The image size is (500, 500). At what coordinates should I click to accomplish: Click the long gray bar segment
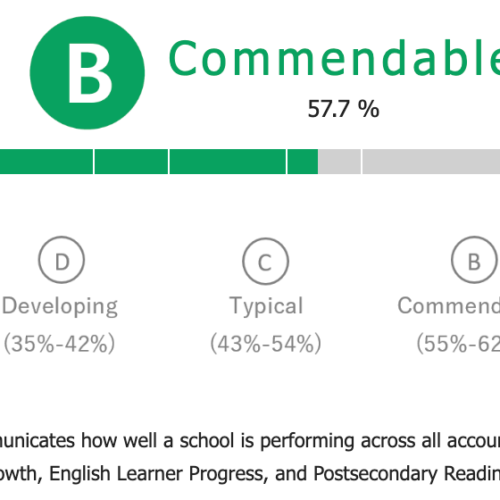point(431,161)
